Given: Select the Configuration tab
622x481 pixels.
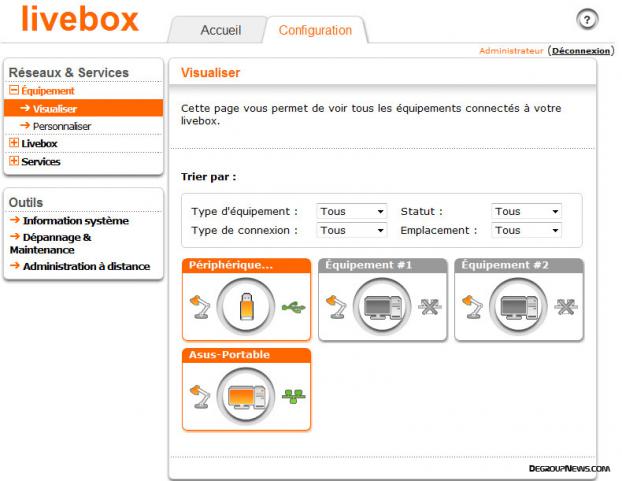Looking at the screenshot, I should 315,30.
